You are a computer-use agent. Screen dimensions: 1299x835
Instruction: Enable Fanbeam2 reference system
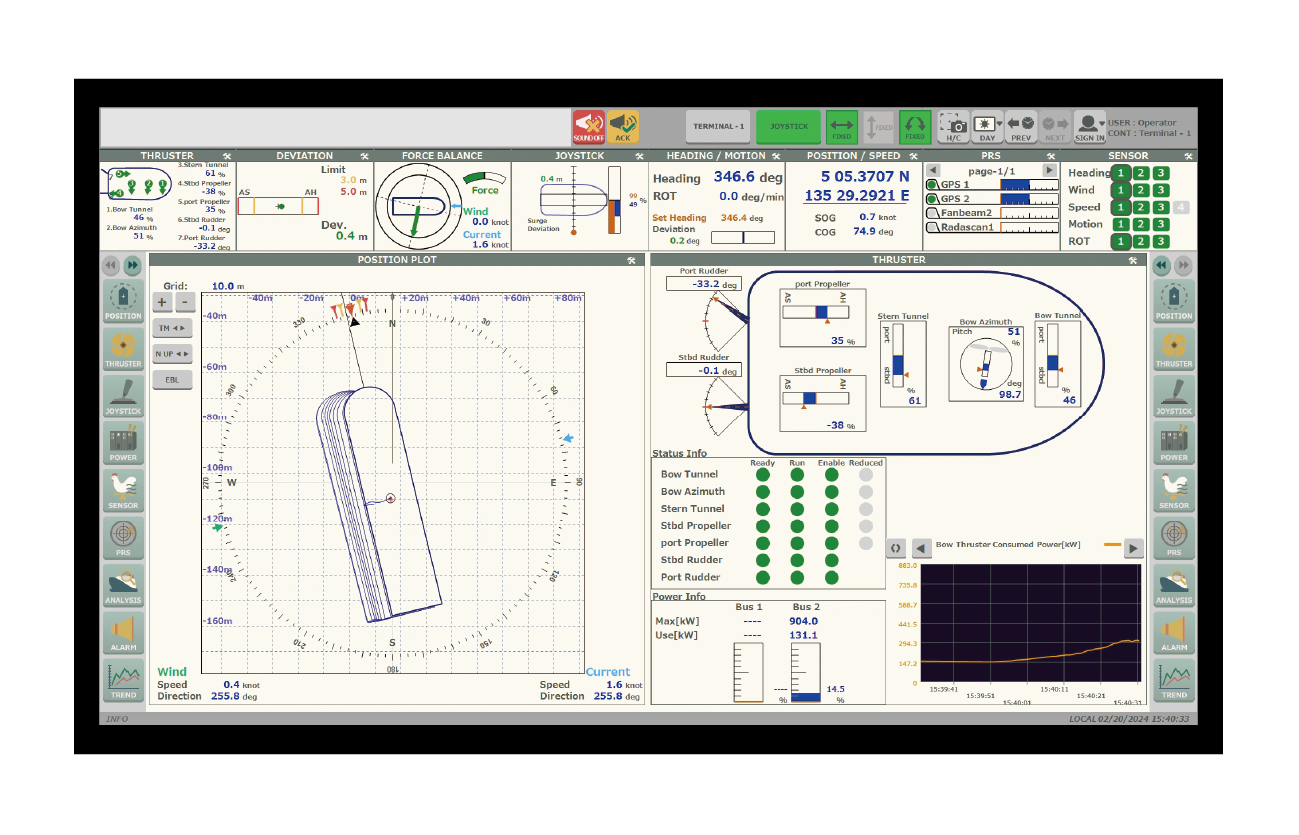(x=932, y=213)
